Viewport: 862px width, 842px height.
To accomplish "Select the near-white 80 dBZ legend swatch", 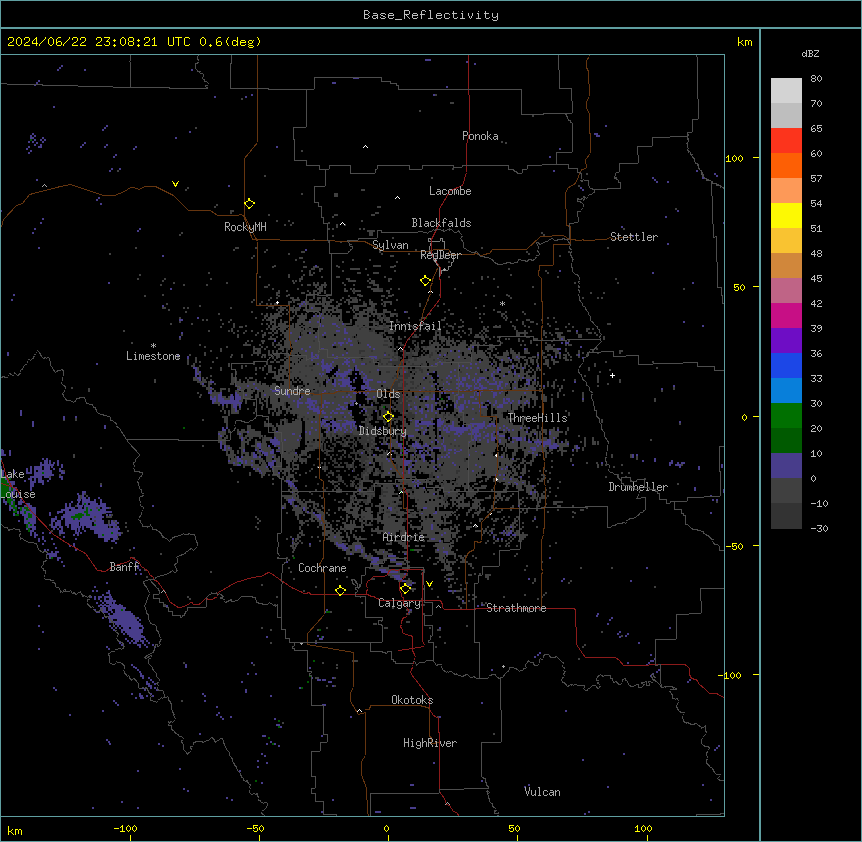I will (786, 91).
